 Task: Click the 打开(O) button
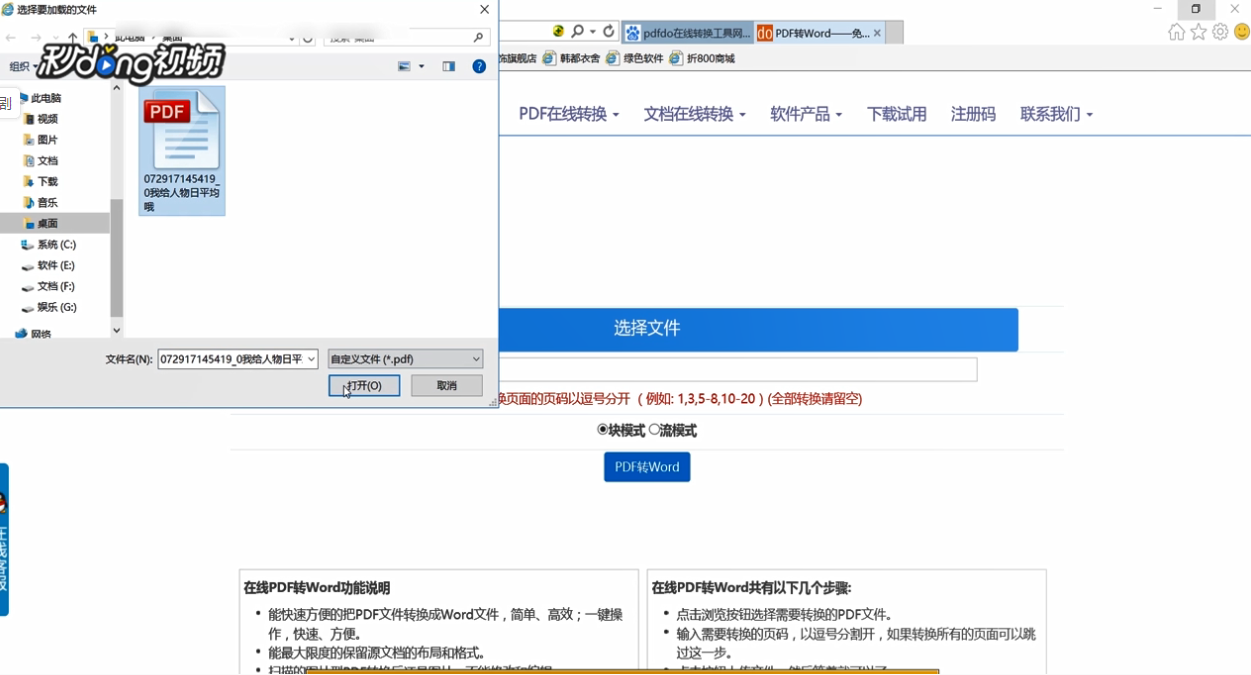pos(364,385)
